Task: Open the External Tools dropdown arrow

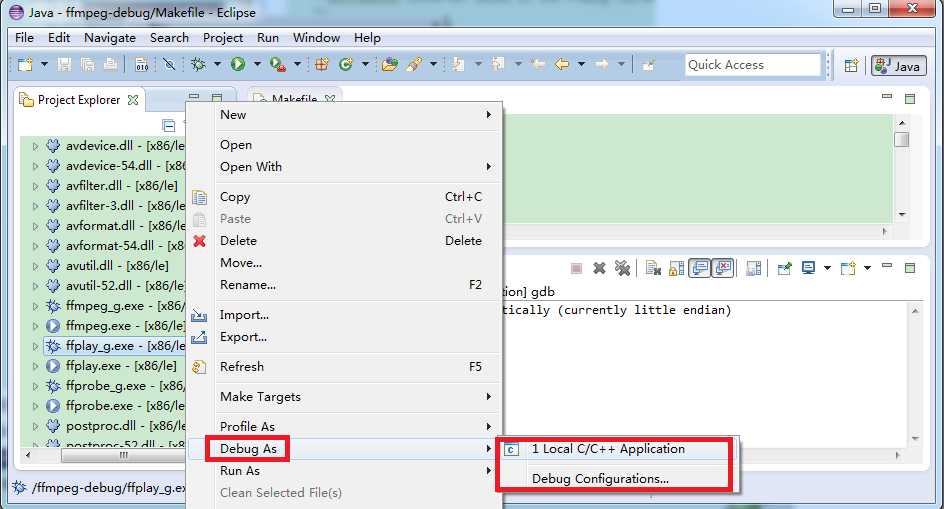Action: pos(297,64)
